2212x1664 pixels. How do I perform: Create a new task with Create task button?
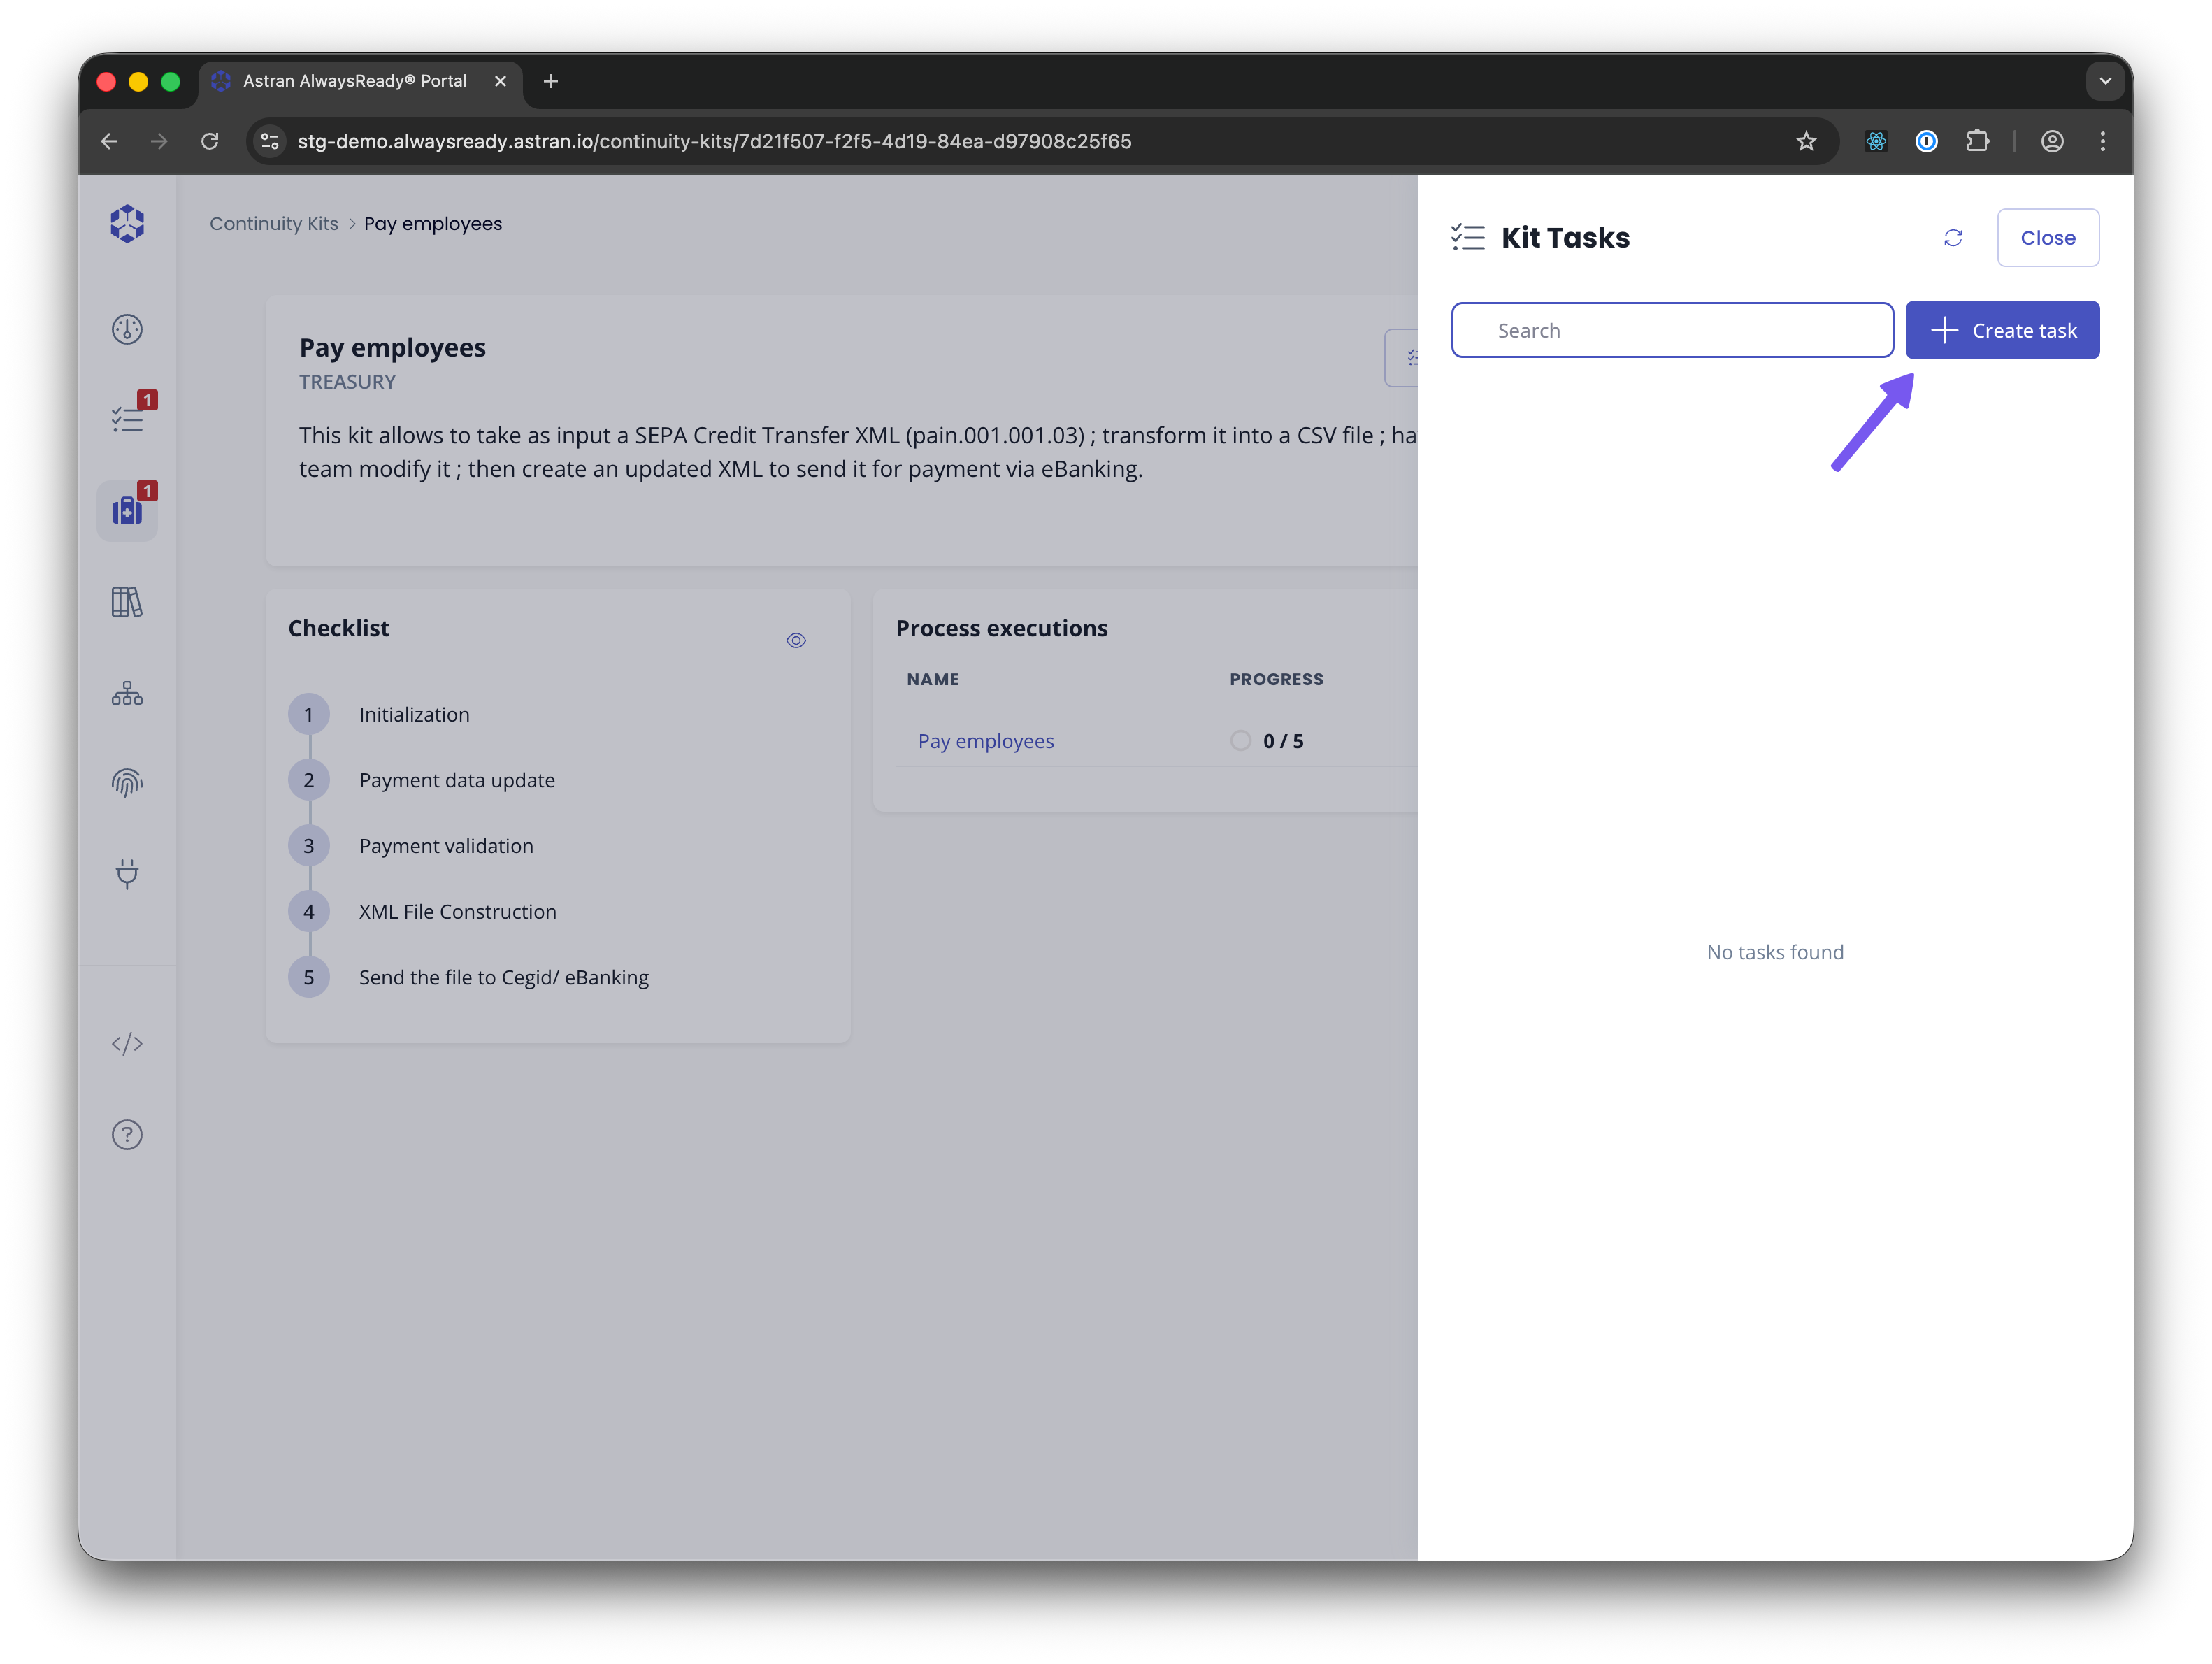pyautogui.click(x=2002, y=330)
